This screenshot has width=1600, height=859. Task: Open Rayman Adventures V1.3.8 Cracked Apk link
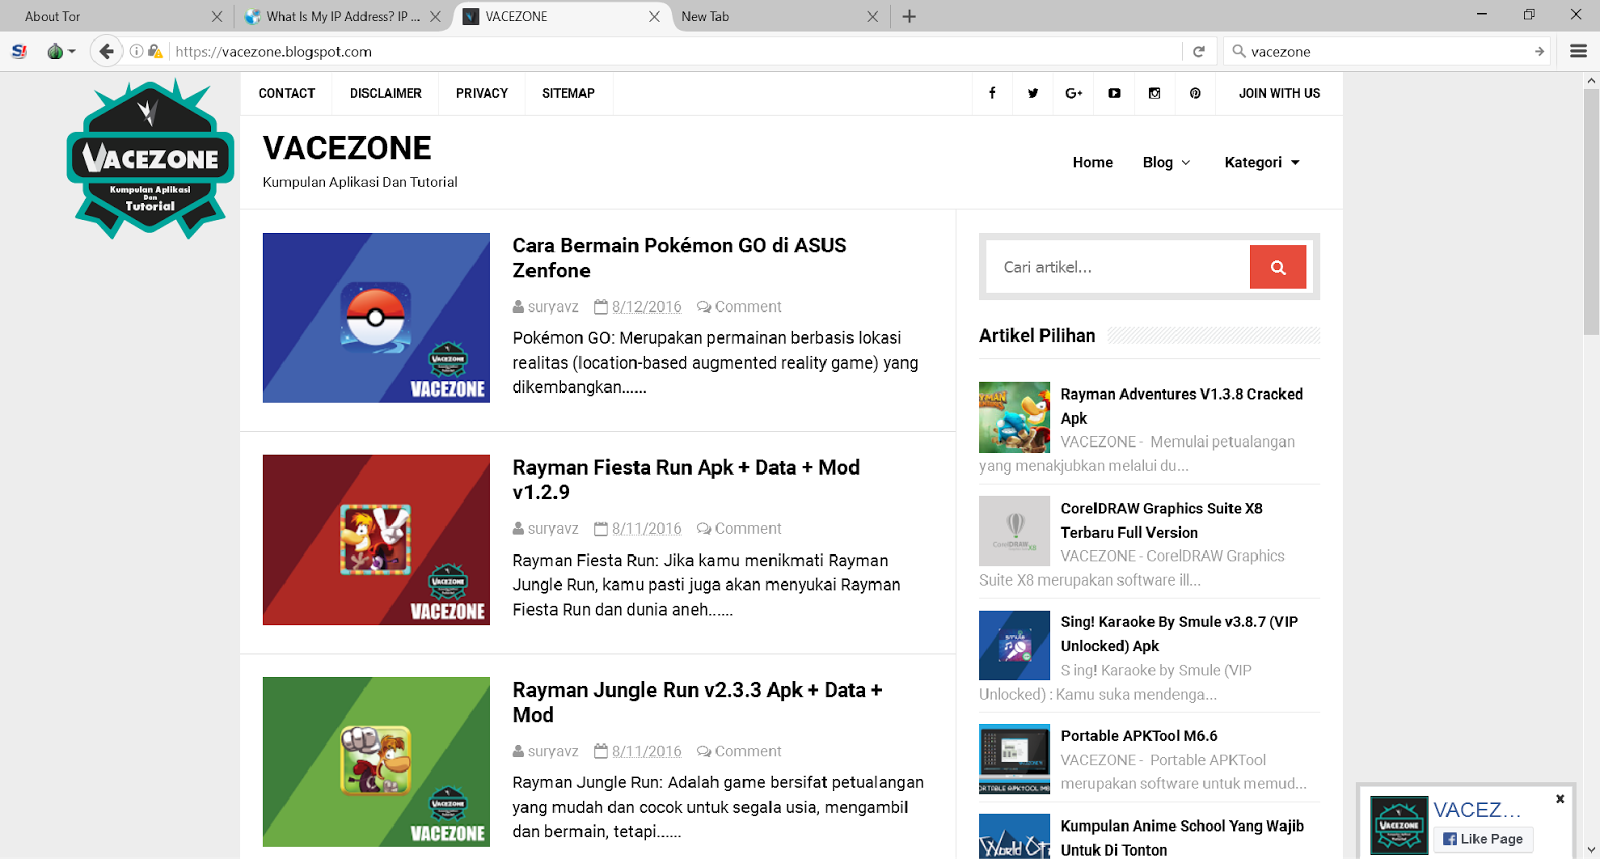(1182, 406)
